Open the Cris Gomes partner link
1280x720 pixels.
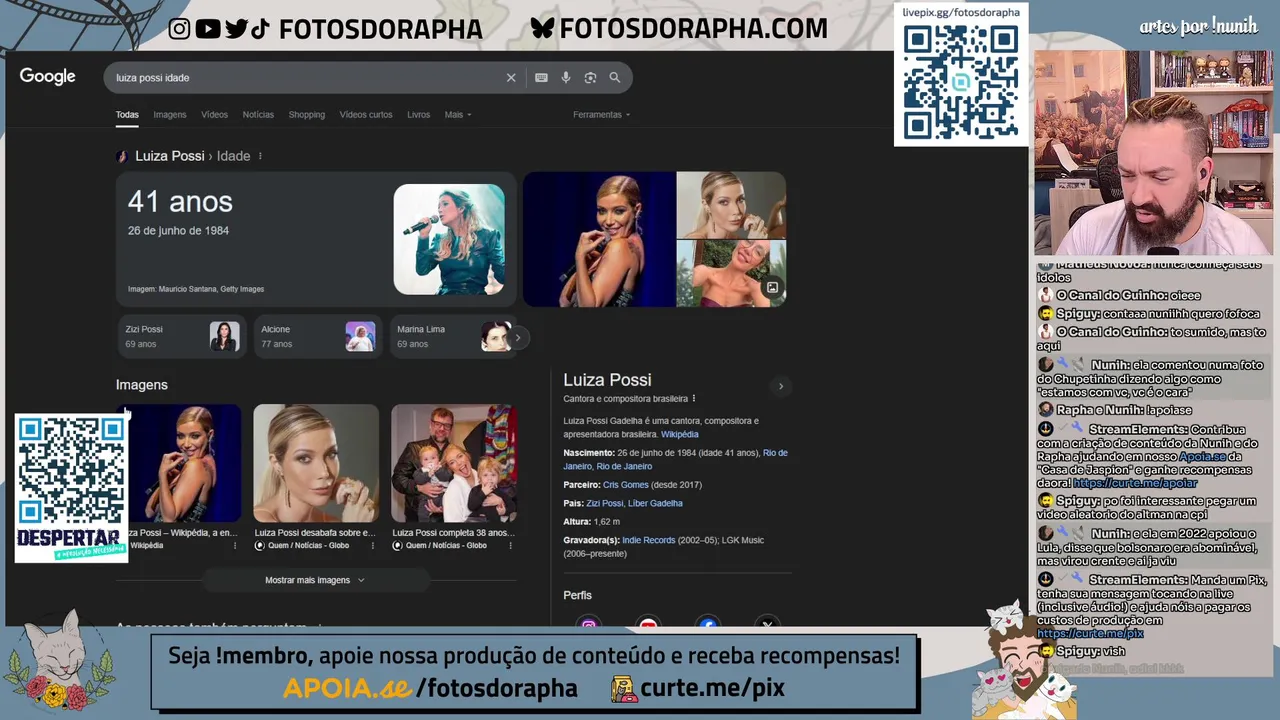626,485
